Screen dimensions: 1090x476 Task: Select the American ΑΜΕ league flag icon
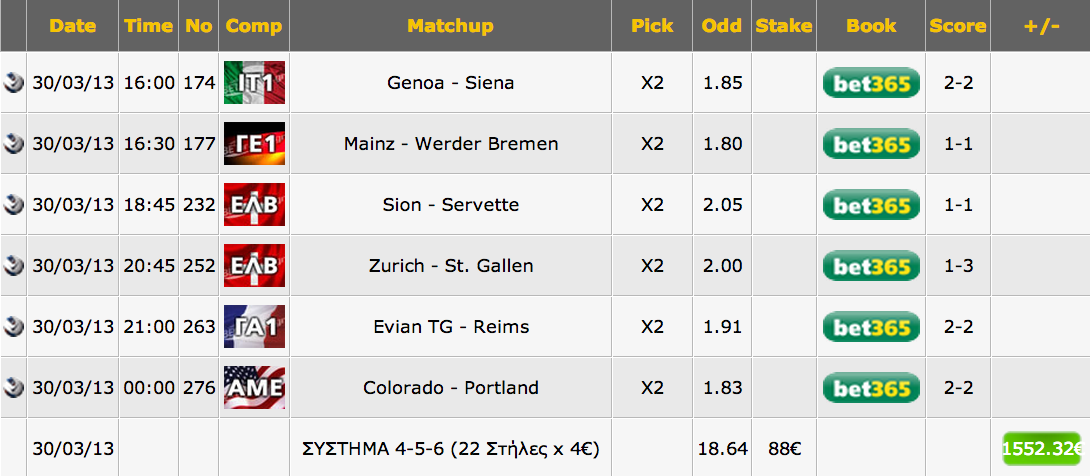[254, 388]
